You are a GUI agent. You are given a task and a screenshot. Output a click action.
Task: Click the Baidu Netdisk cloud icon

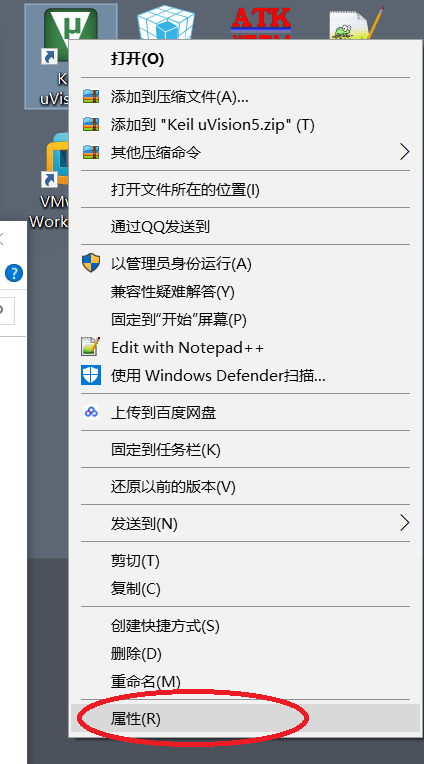(91, 412)
